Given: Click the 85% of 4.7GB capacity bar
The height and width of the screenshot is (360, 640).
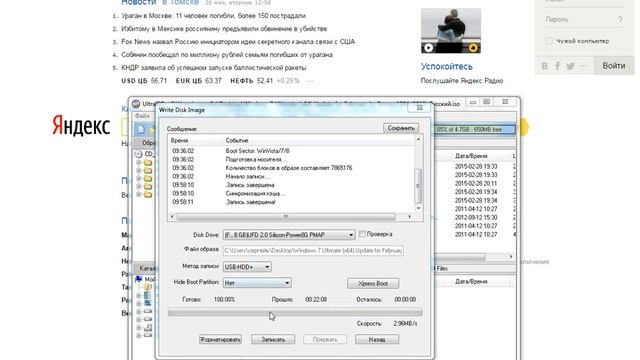Looking at the screenshot, I should click(475, 130).
